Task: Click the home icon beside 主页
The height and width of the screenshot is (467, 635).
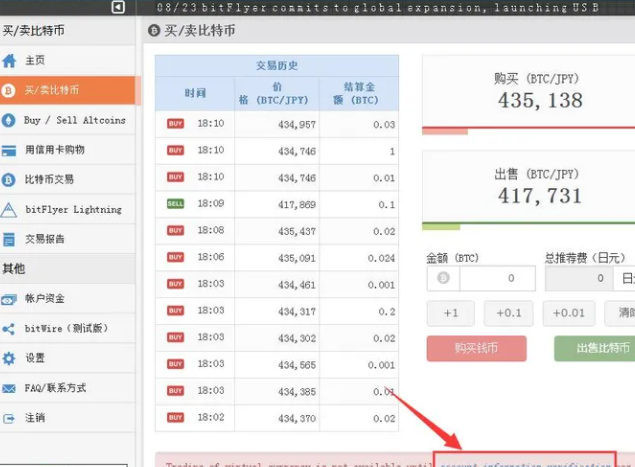Action: [x=10, y=61]
